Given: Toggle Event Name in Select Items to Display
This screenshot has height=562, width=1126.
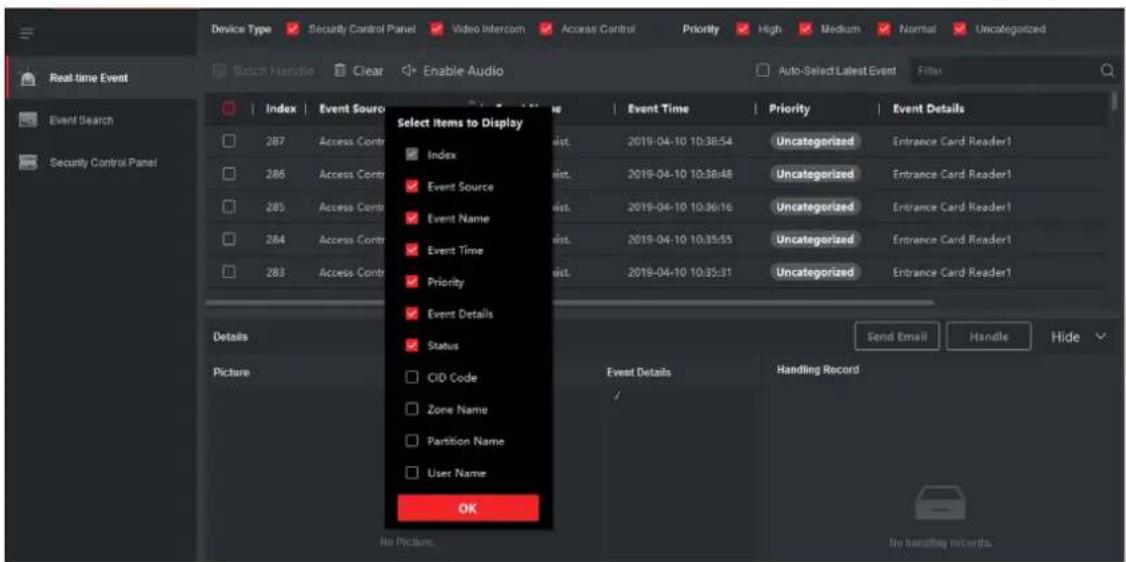Looking at the screenshot, I should 412,218.
